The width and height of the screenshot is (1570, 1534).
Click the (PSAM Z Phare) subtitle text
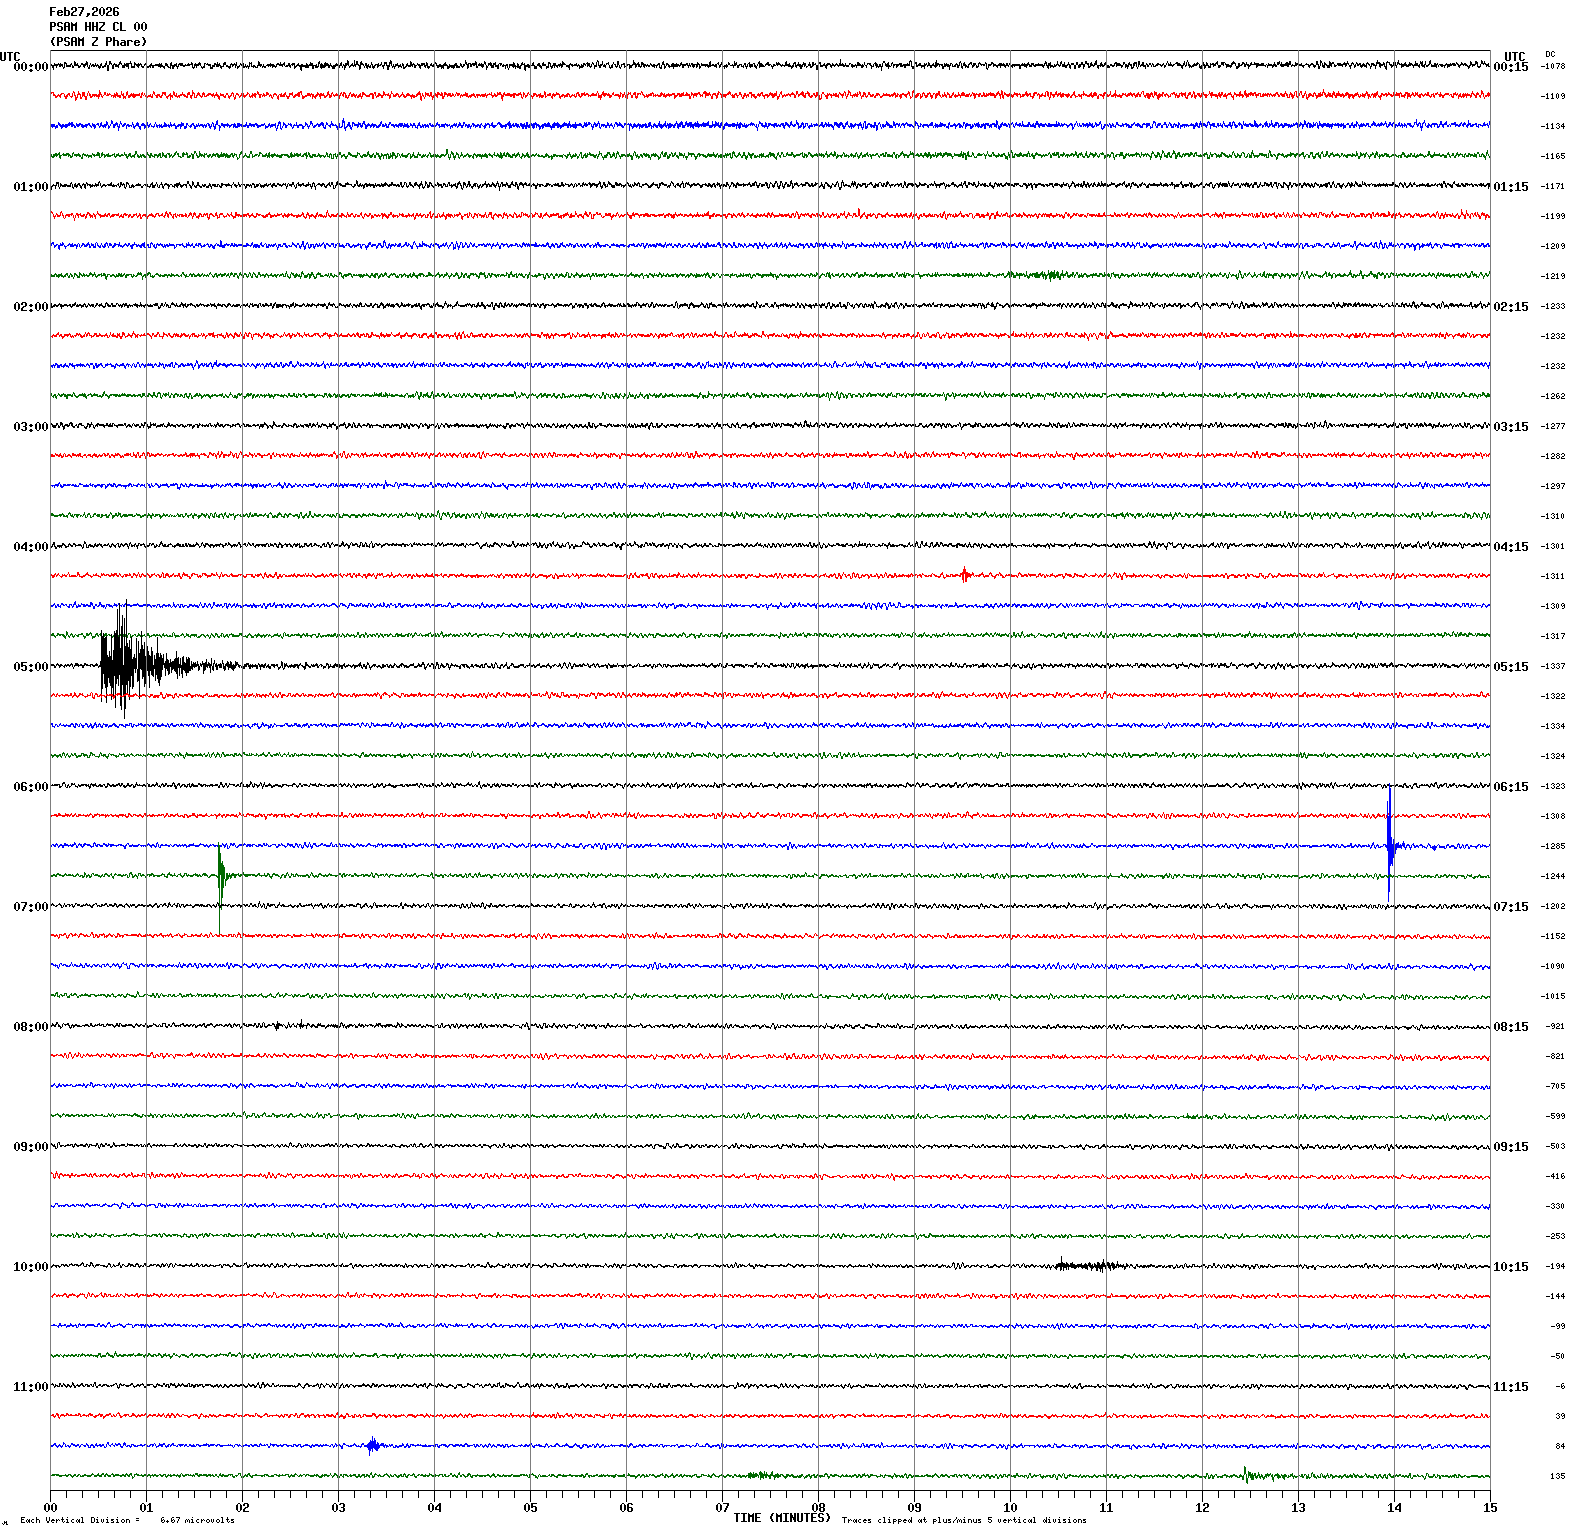98,42
